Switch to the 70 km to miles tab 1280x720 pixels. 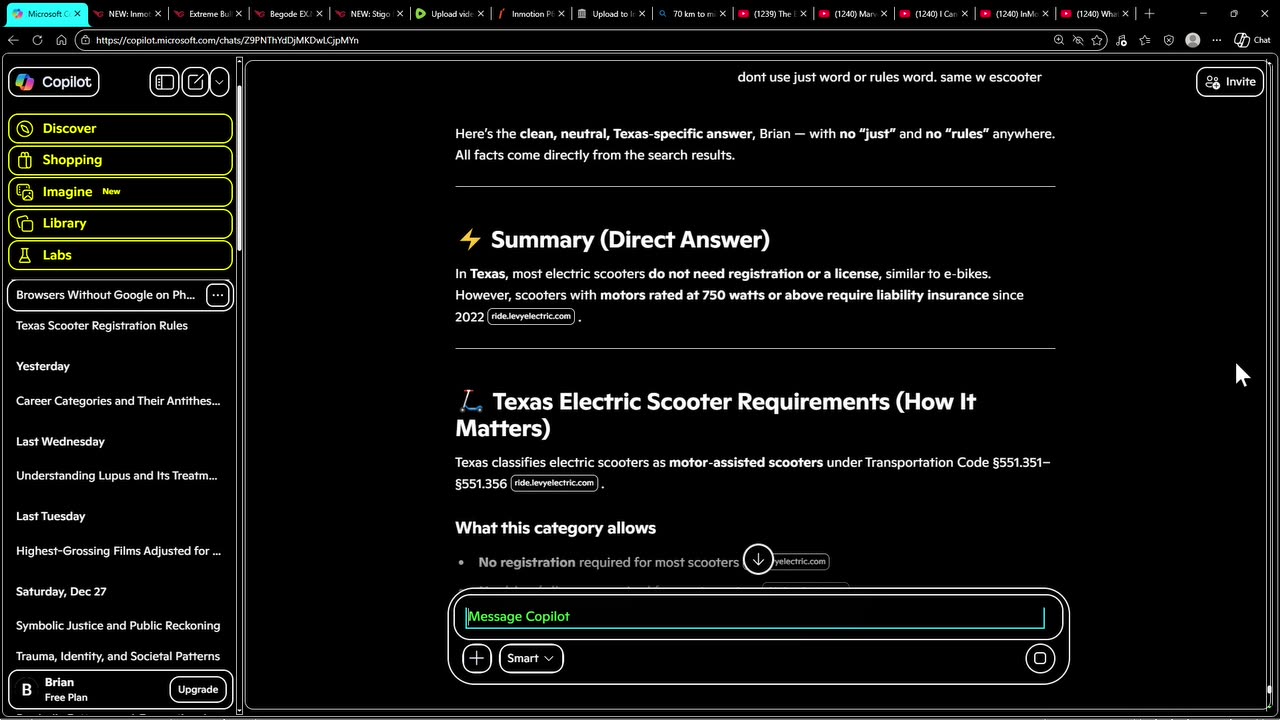point(694,14)
